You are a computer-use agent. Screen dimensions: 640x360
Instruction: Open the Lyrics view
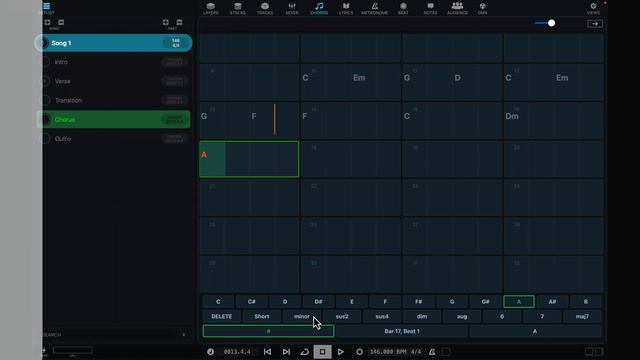pyautogui.click(x=346, y=8)
